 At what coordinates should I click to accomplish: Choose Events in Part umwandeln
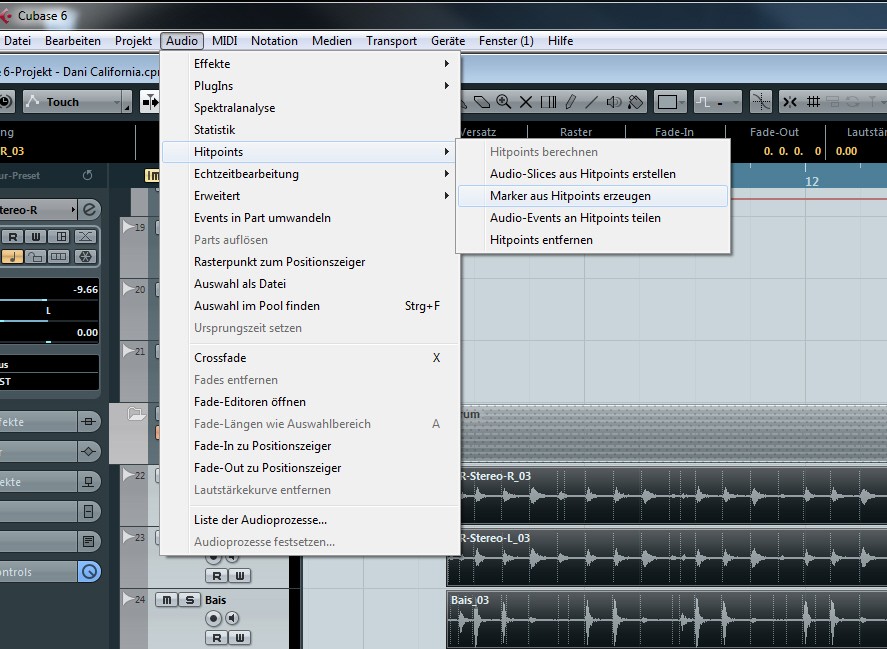pyautogui.click(x=310, y=218)
